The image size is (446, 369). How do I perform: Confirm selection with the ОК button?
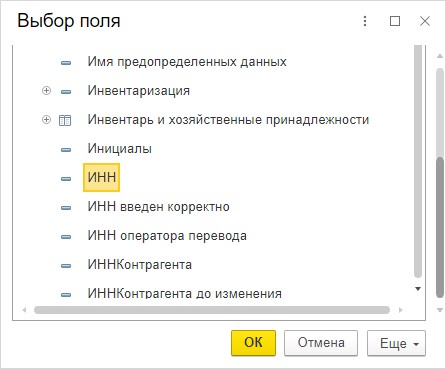tap(253, 343)
